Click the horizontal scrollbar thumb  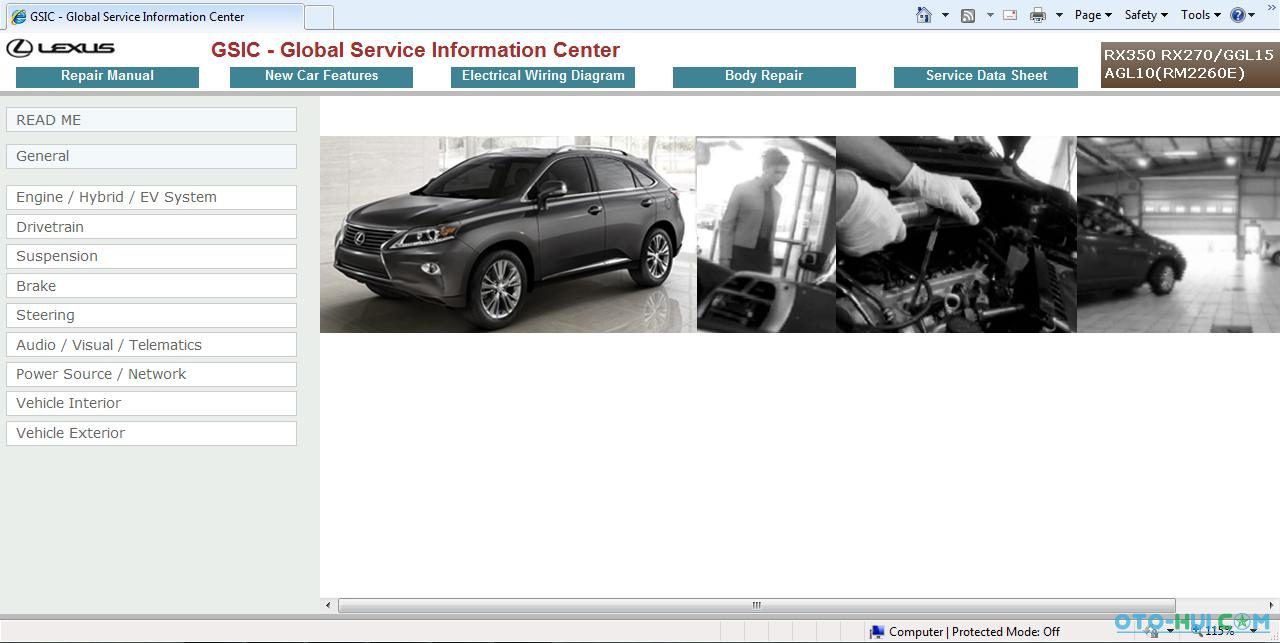756,605
